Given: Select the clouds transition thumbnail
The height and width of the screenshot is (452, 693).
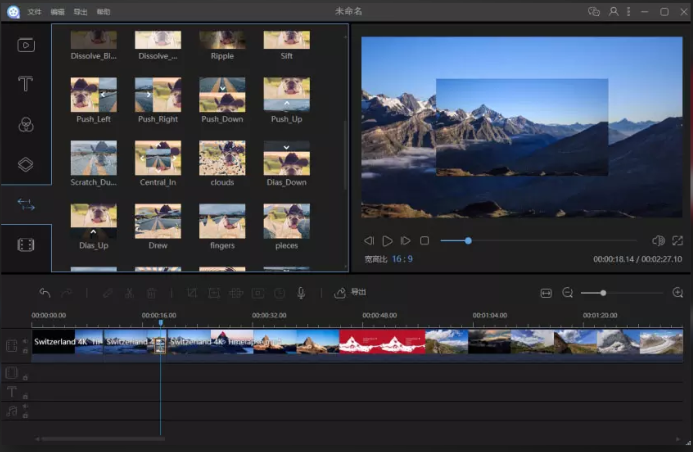Looking at the screenshot, I should click(222, 157).
